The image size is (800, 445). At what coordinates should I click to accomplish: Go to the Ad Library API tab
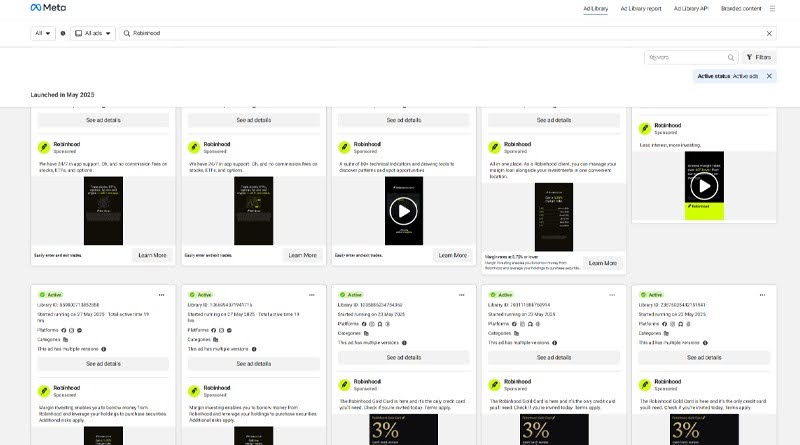tap(691, 9)
